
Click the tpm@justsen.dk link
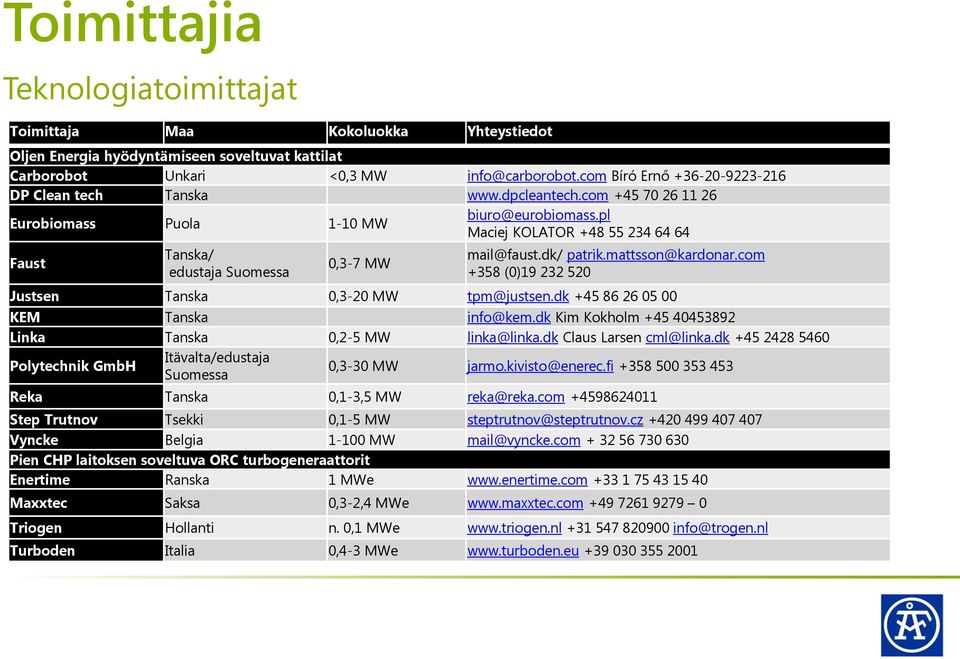[x=518, y=296]
